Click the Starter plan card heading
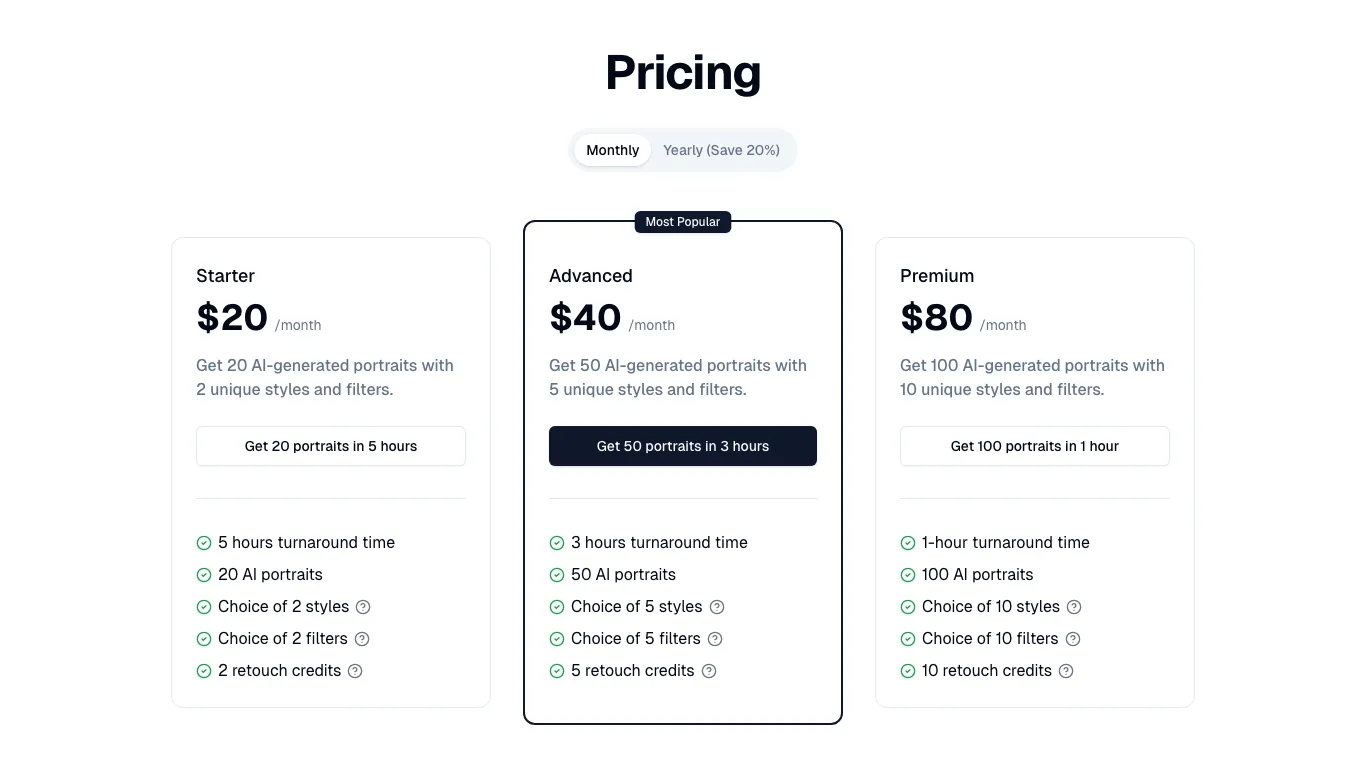Screen dimensions: 1366x768 click(x=225, y=276)
